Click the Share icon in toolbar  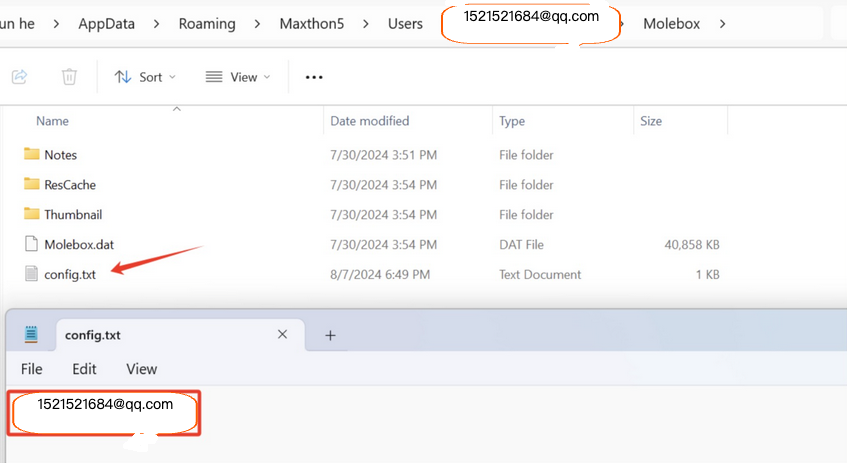point(19,77)
